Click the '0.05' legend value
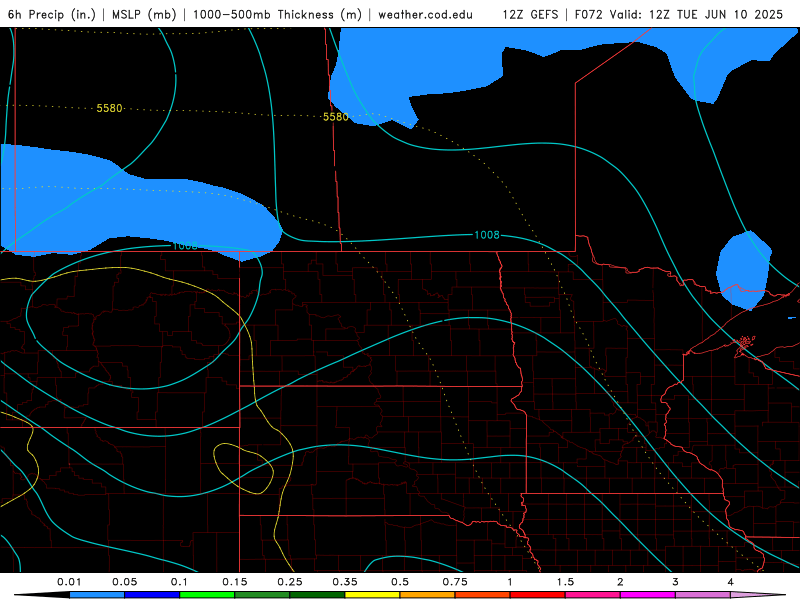This screenshot has height=600, width=800. point(124,582)
